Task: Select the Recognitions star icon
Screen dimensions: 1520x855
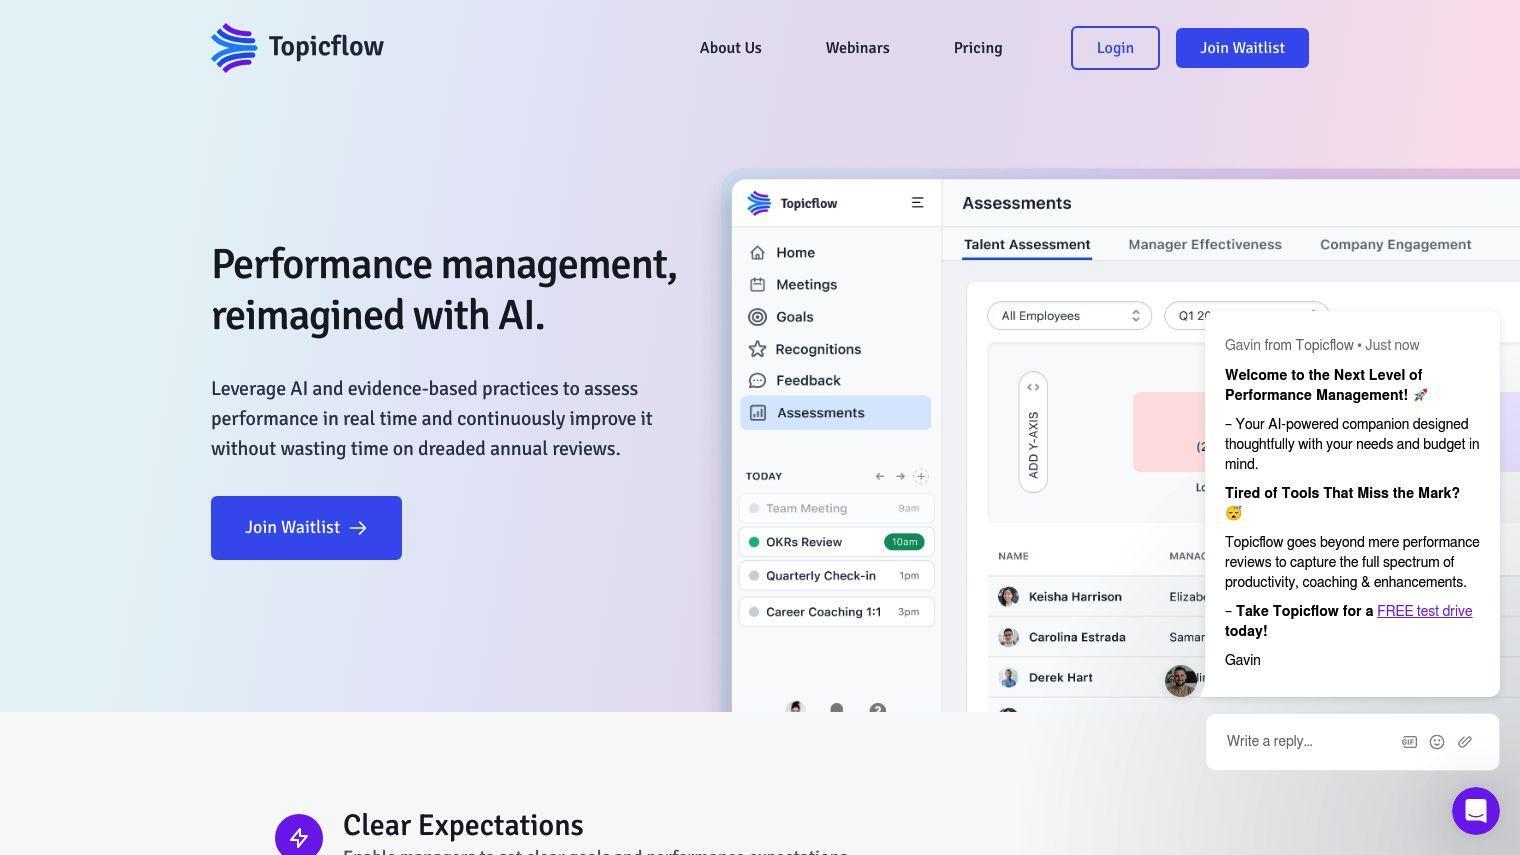Action: [757, 349]
